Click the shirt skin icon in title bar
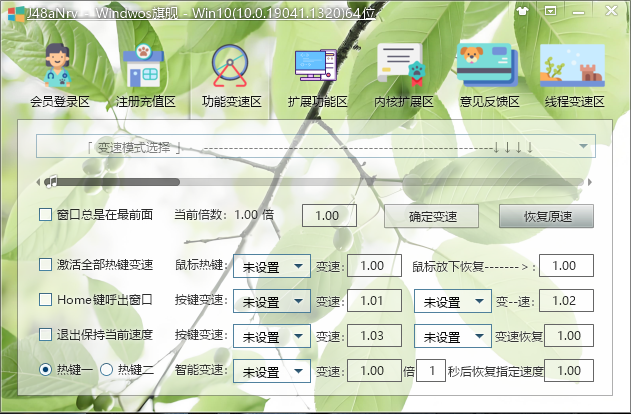The height and width of the screenshot is (414, 631). click(x=521, y=11)
